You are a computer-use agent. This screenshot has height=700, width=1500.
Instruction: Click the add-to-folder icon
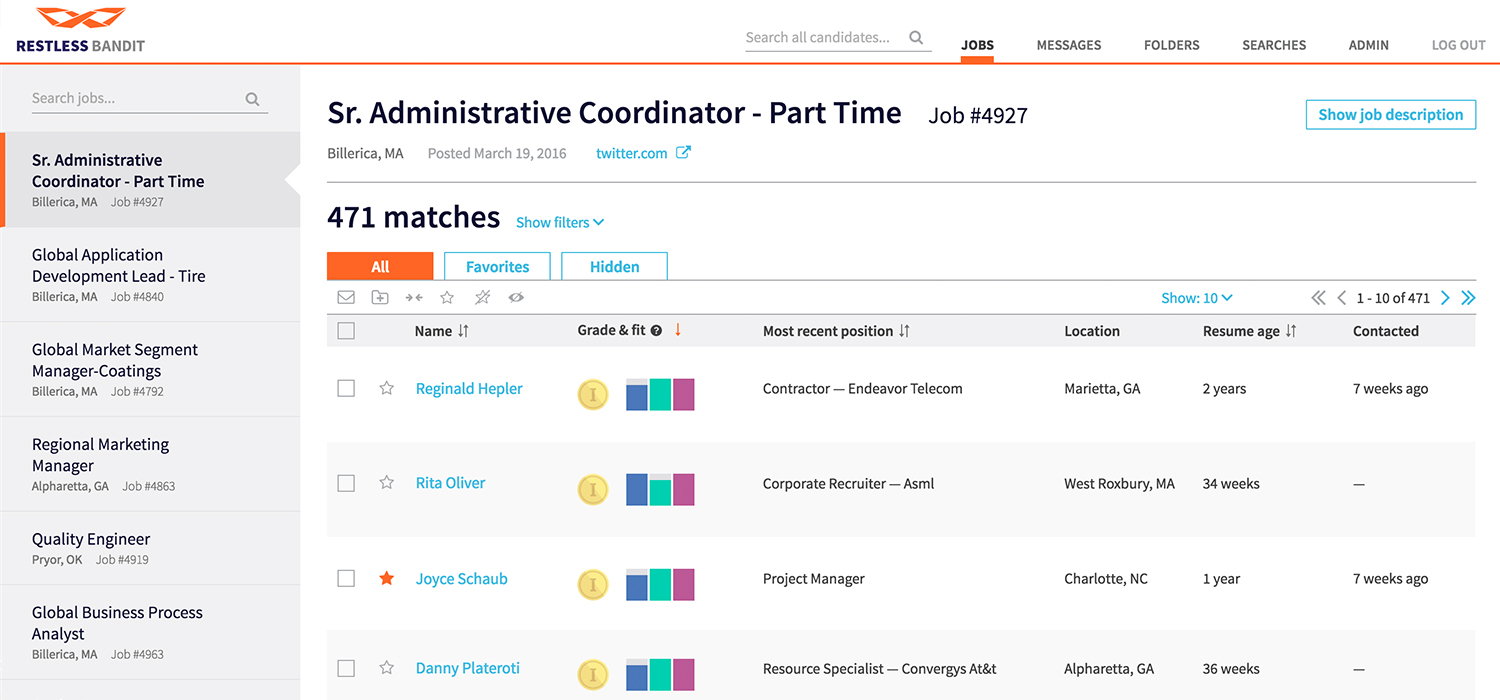coord(380,297)
